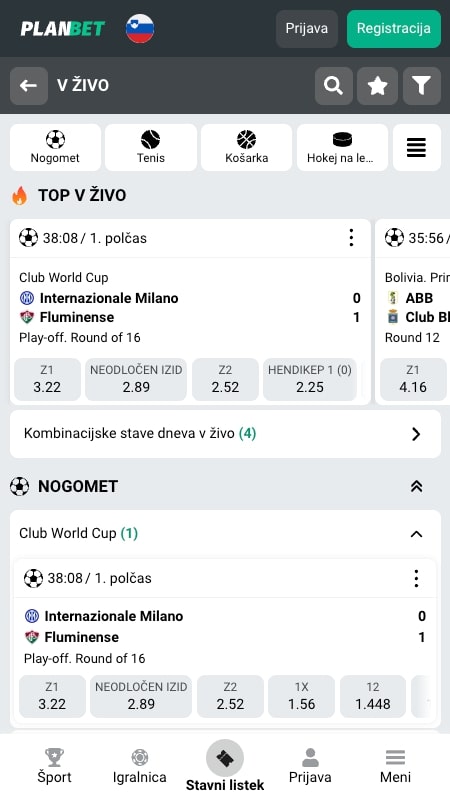Collapse the NOGOMET section with double chevron

click(416, 486)
